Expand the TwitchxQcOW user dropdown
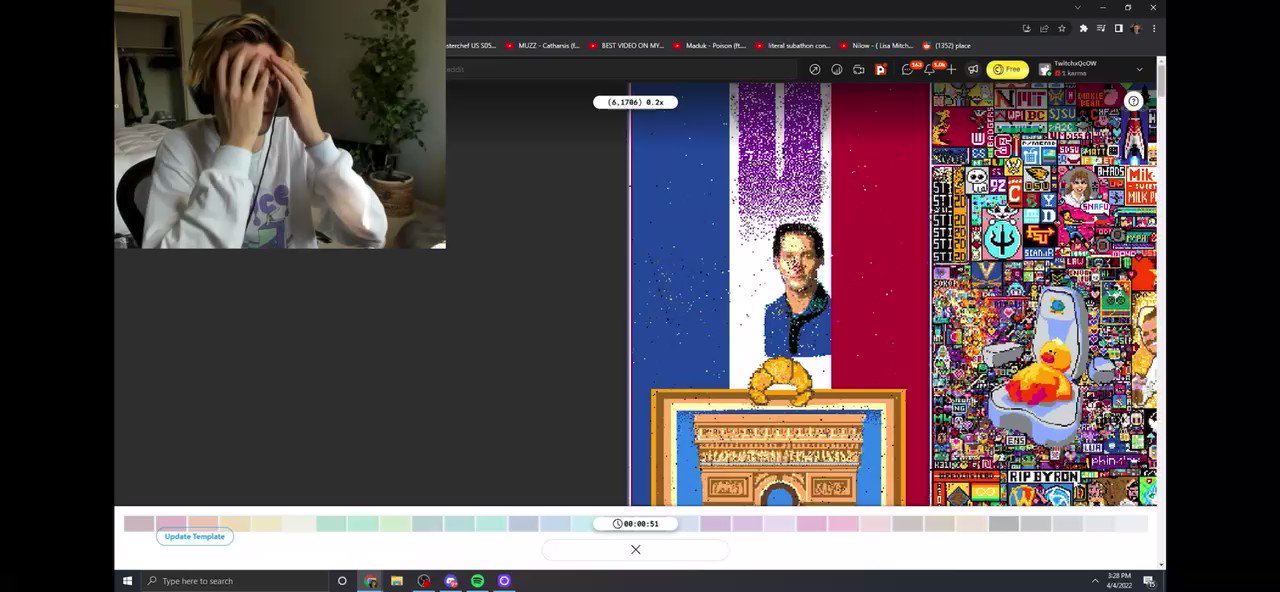This screenshot has width=1280, height=592. (1139, 69)
